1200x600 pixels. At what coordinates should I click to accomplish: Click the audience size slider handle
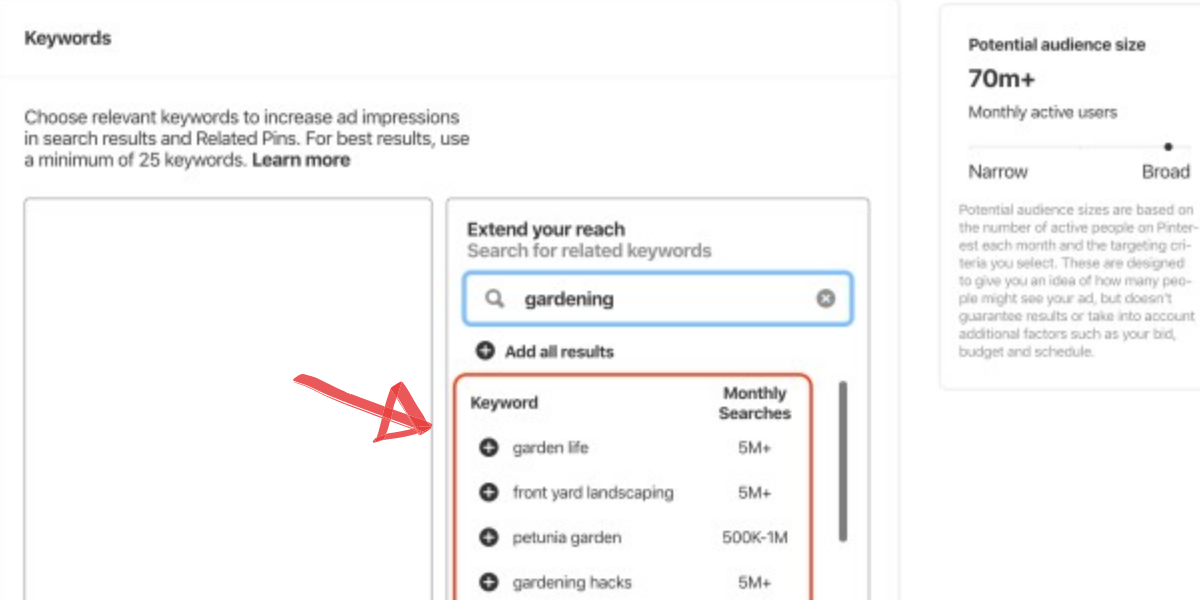pos(1168,147)
